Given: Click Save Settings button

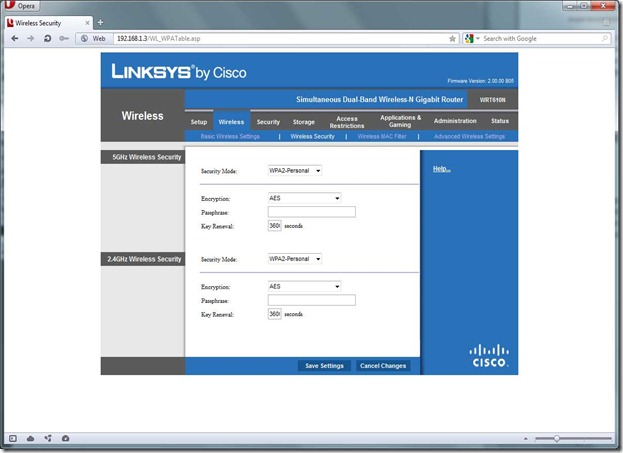Looking at the screenshot, I should point(324,366).
